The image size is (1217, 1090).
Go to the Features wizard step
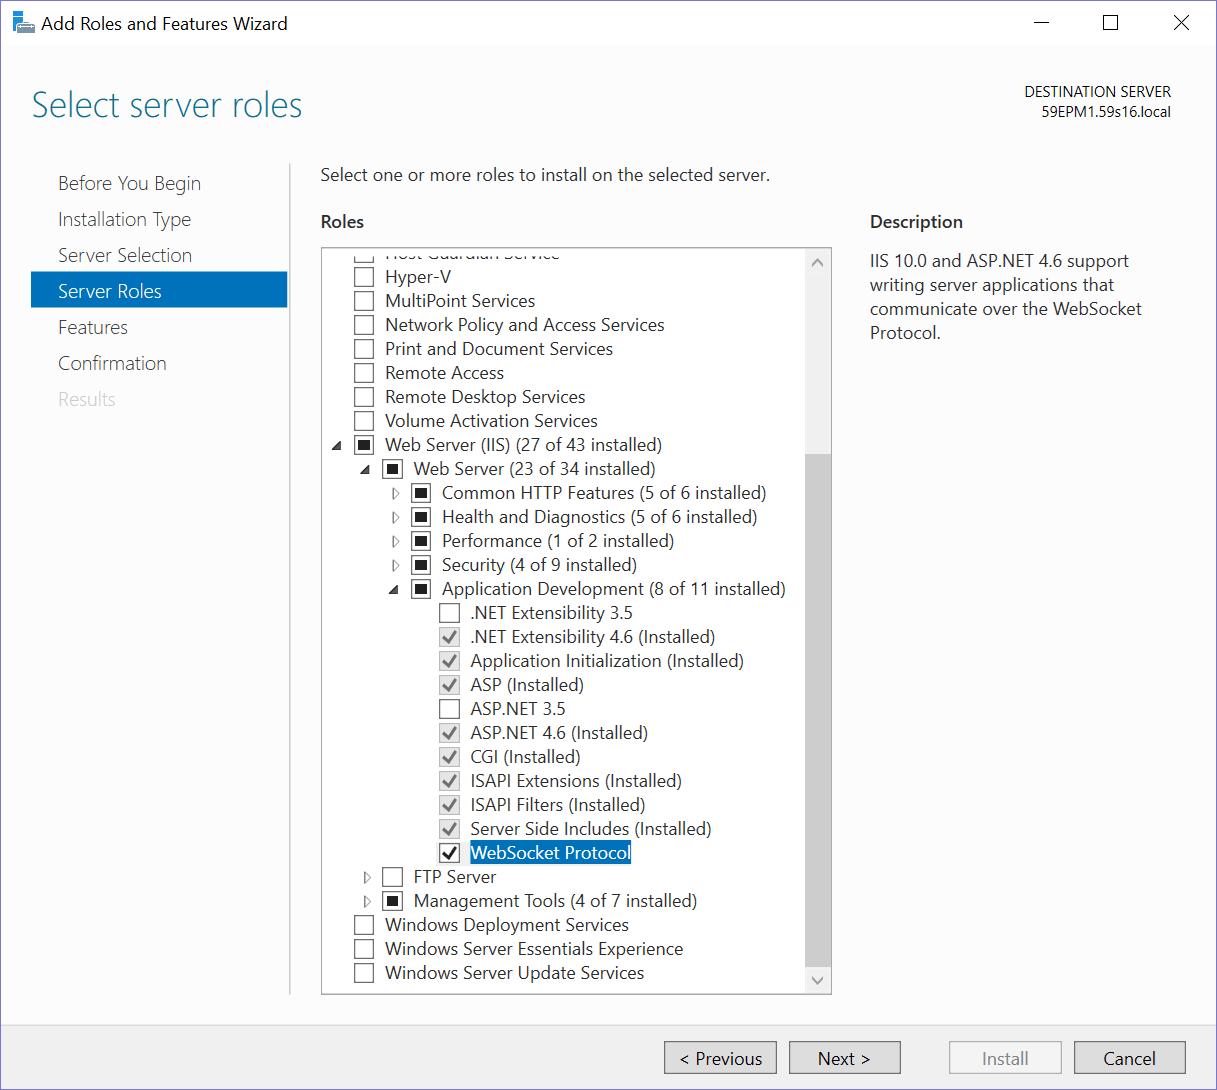(x=93, y=327)
